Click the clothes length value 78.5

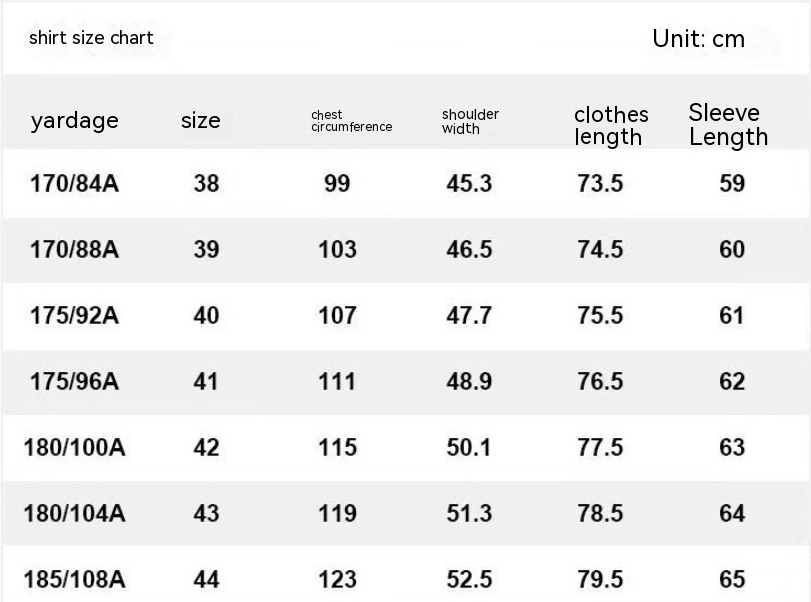600,513
